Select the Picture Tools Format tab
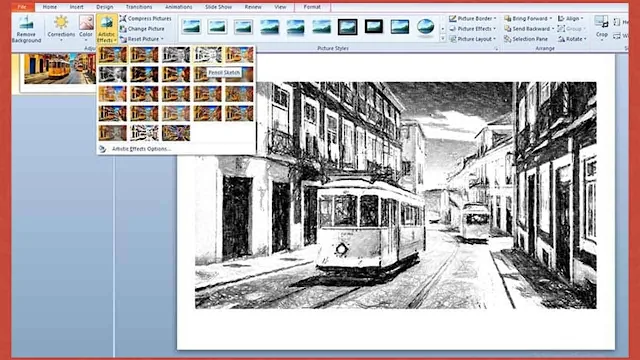 (x=312, y=7)
